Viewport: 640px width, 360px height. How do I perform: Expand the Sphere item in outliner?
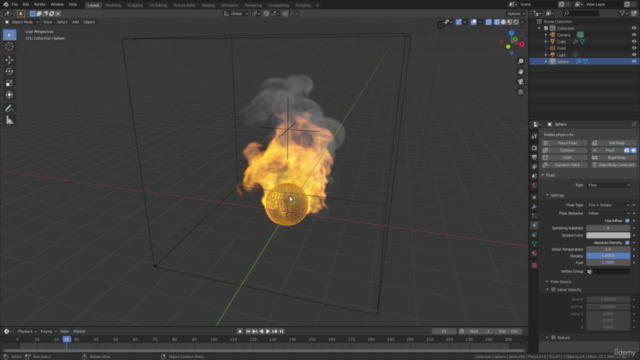pyautogui.click(x=546, y=61)
